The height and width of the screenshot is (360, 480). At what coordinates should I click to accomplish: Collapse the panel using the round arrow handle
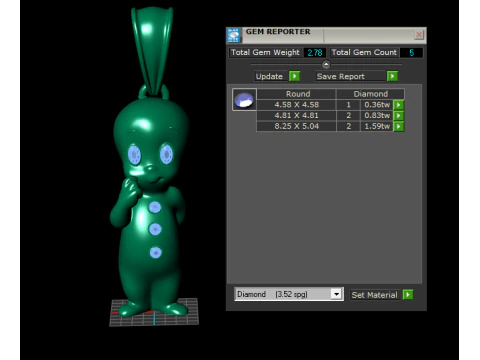pyautogui.click(x=326, y=64)
